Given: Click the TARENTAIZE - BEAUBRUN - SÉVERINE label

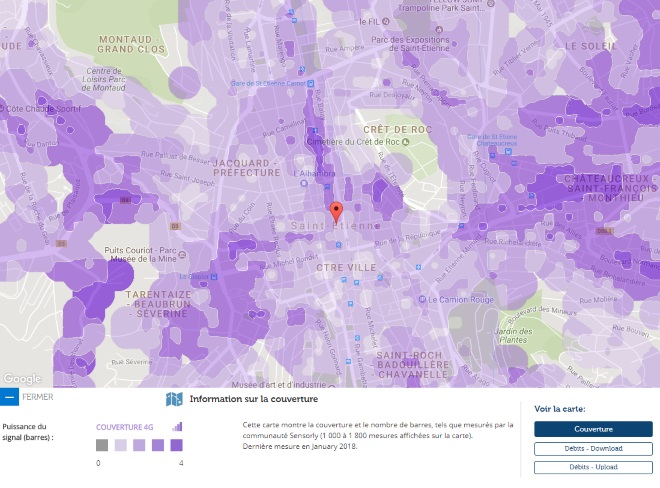Looking at the screenshot, I should pyautogui.click(x=159, y=304).
